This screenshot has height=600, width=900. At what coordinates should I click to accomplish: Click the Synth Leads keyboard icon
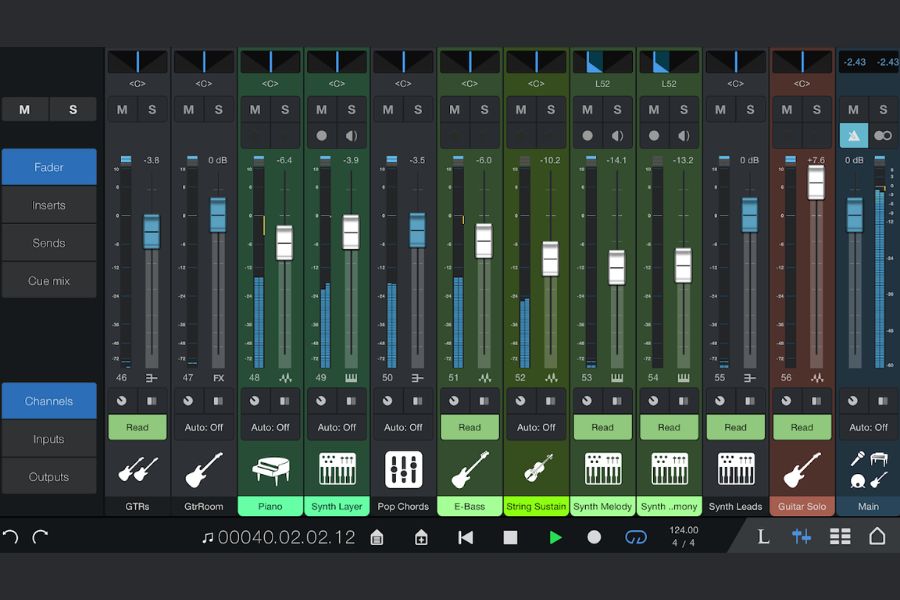click(x=736, y=469)
